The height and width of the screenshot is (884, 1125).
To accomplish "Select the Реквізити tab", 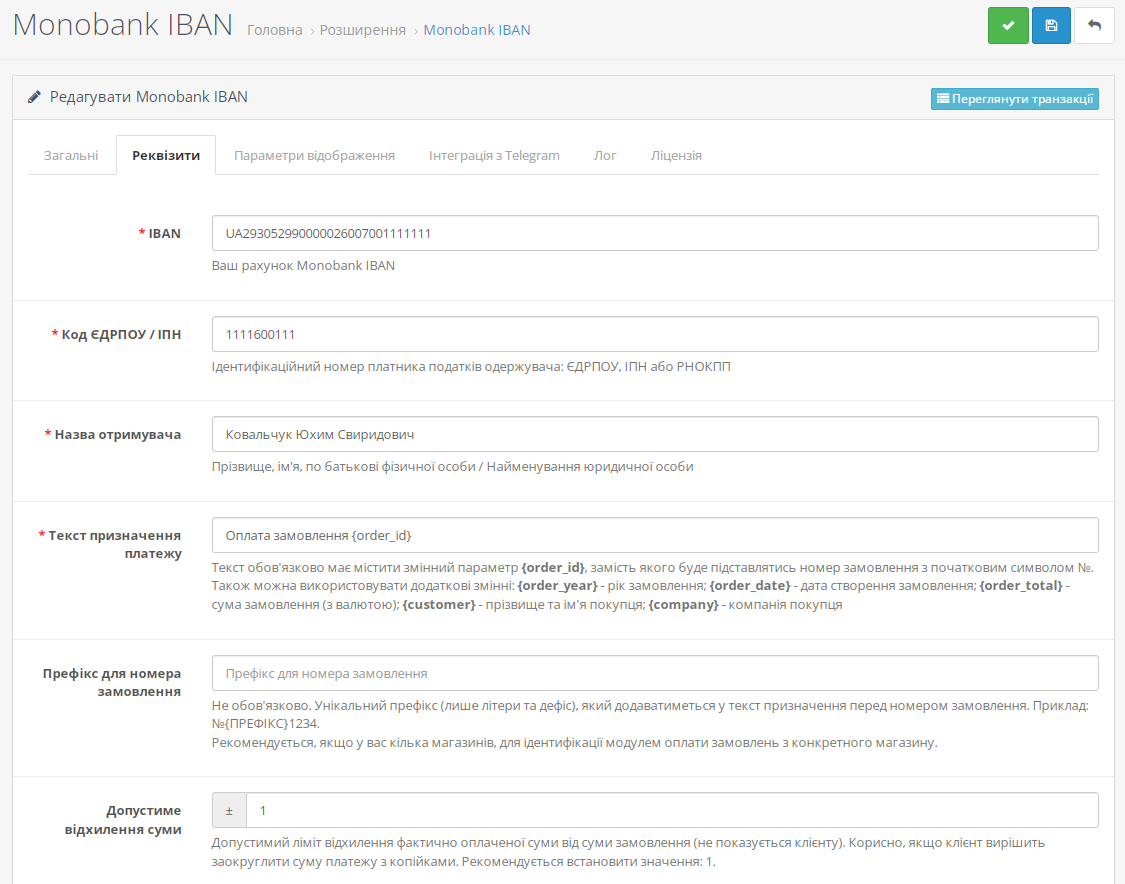I will coord(166,155).
